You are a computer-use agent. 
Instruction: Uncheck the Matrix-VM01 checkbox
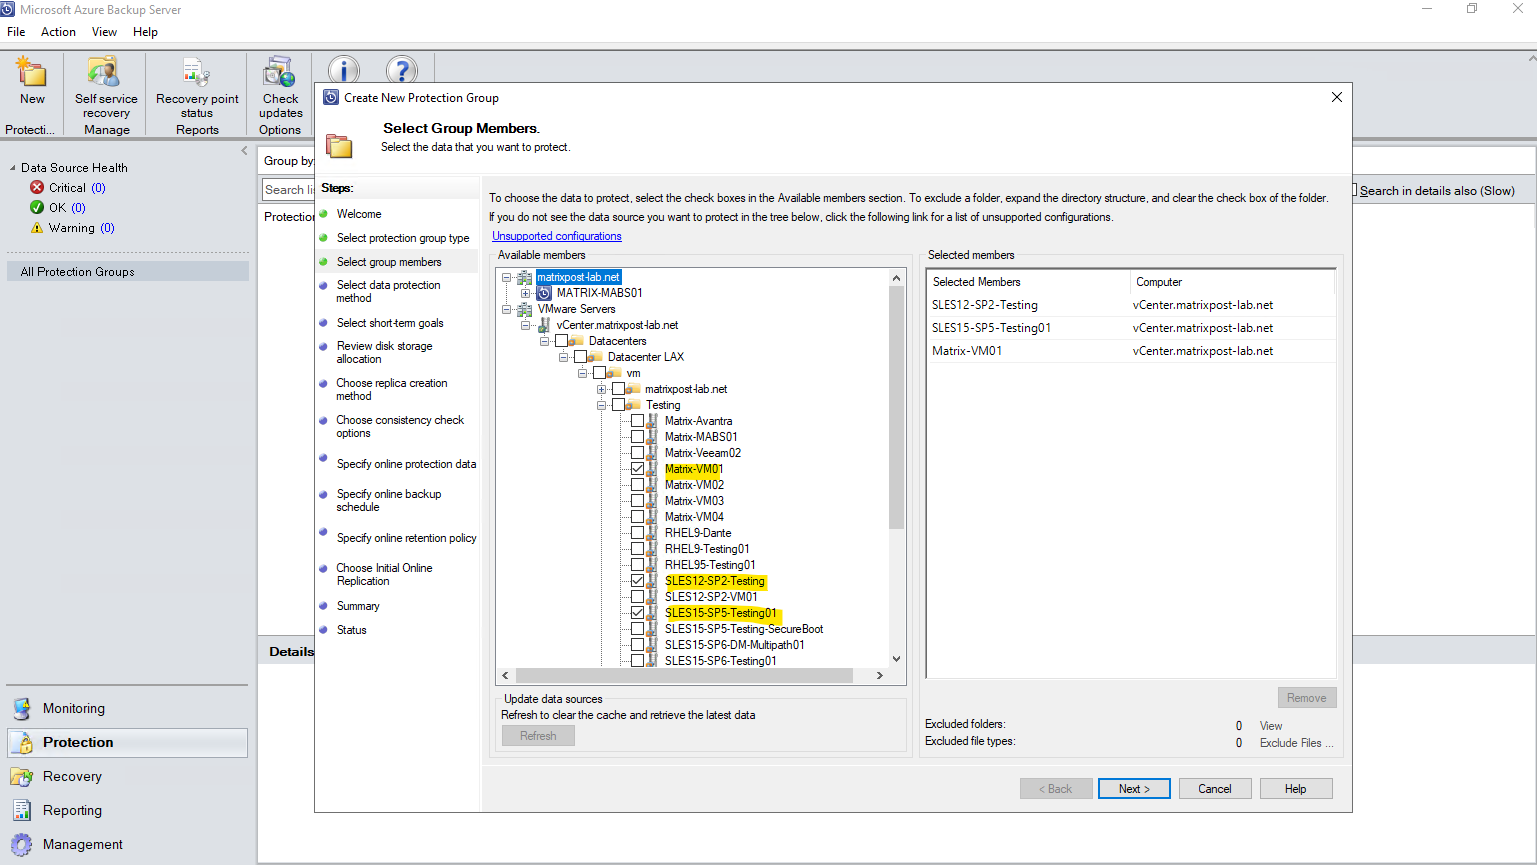click(x=637, y=469)
